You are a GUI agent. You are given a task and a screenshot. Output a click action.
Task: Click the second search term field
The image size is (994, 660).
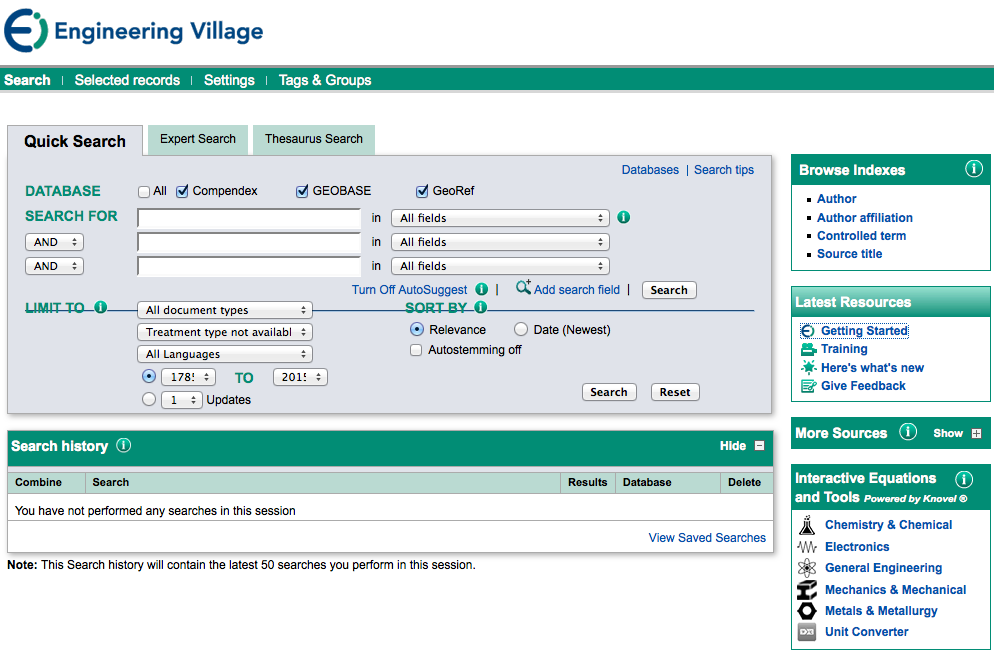[249, 242]
